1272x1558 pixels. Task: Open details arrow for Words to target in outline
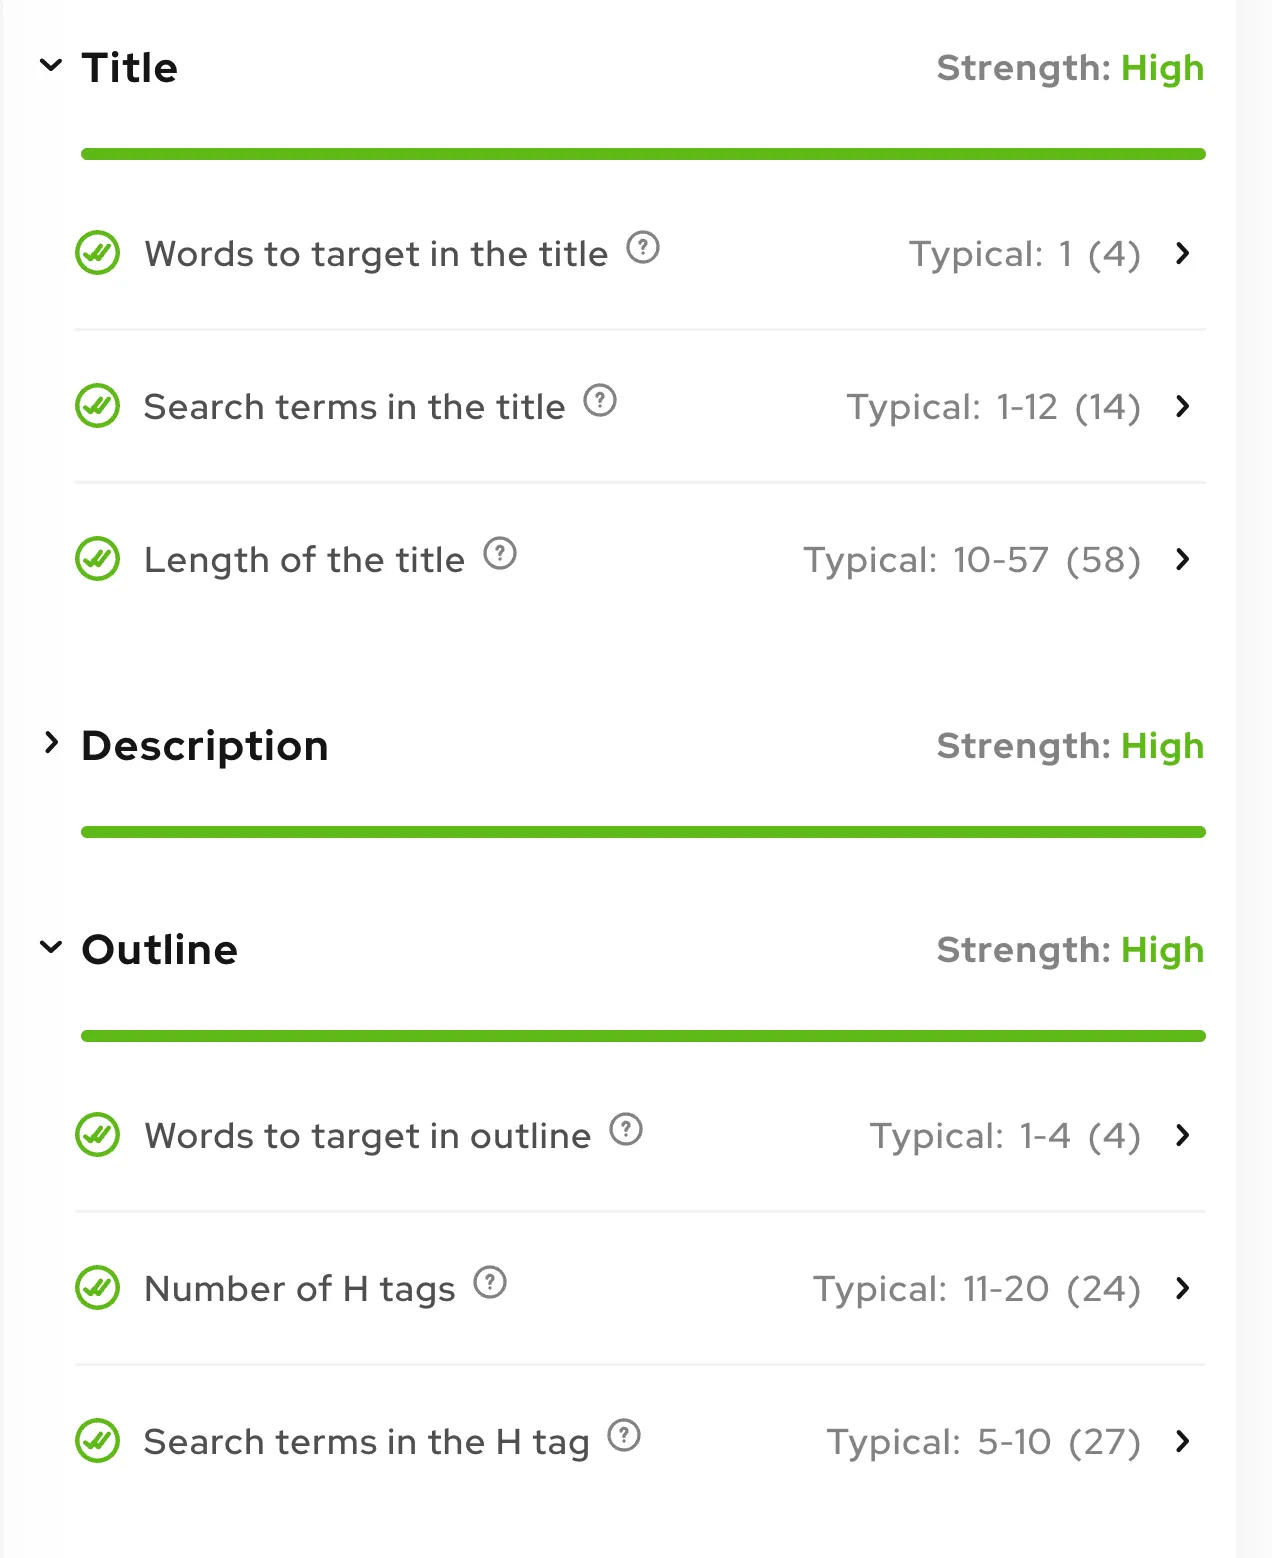coord(1183,1135)
